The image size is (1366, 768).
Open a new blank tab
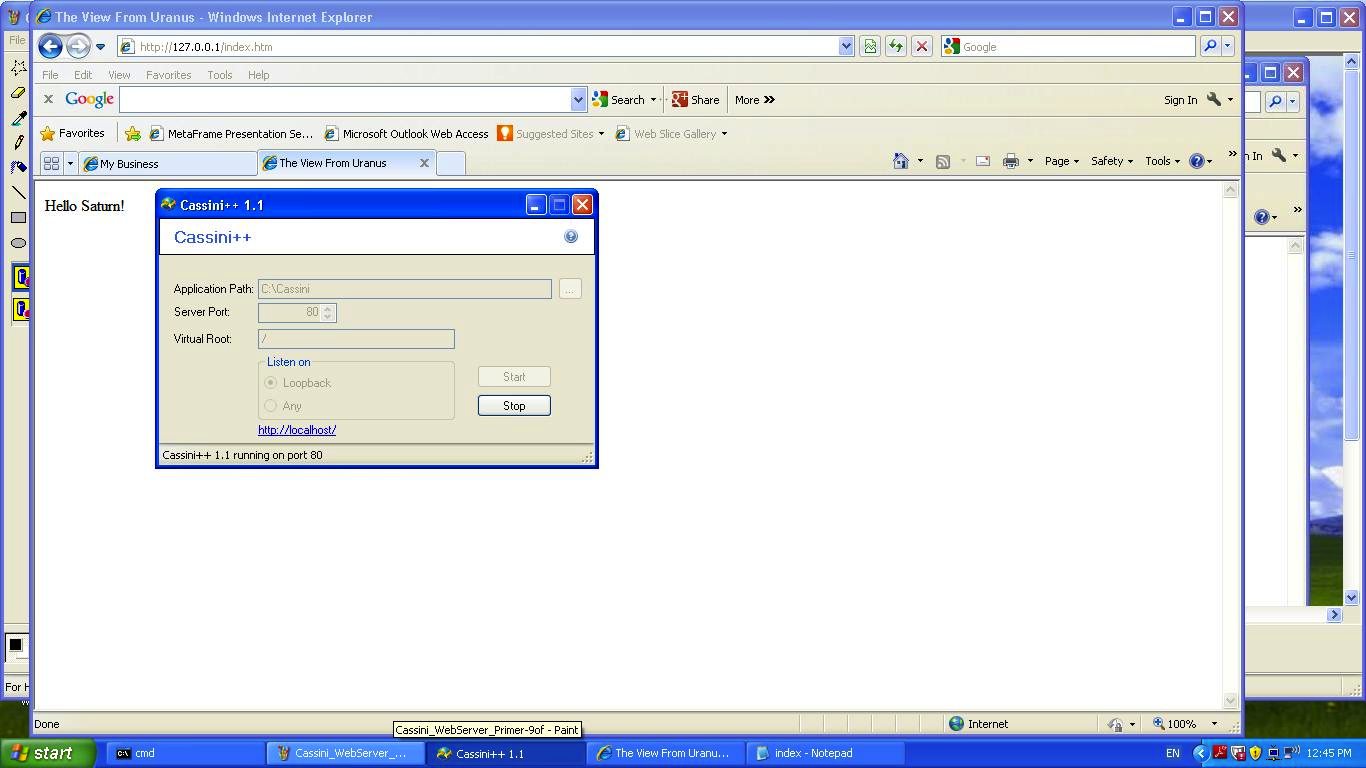[x=451, y=163]
